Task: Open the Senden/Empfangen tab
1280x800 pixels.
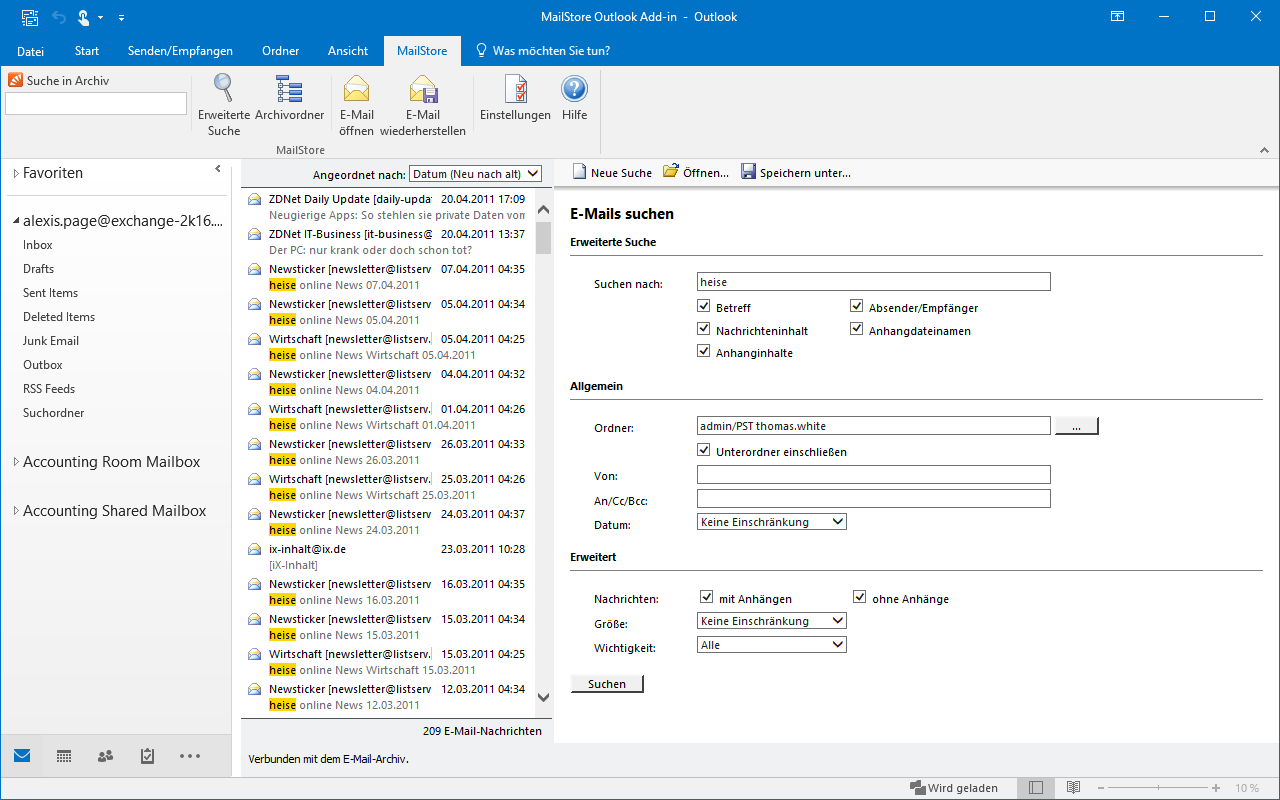Action: (180, 51)
